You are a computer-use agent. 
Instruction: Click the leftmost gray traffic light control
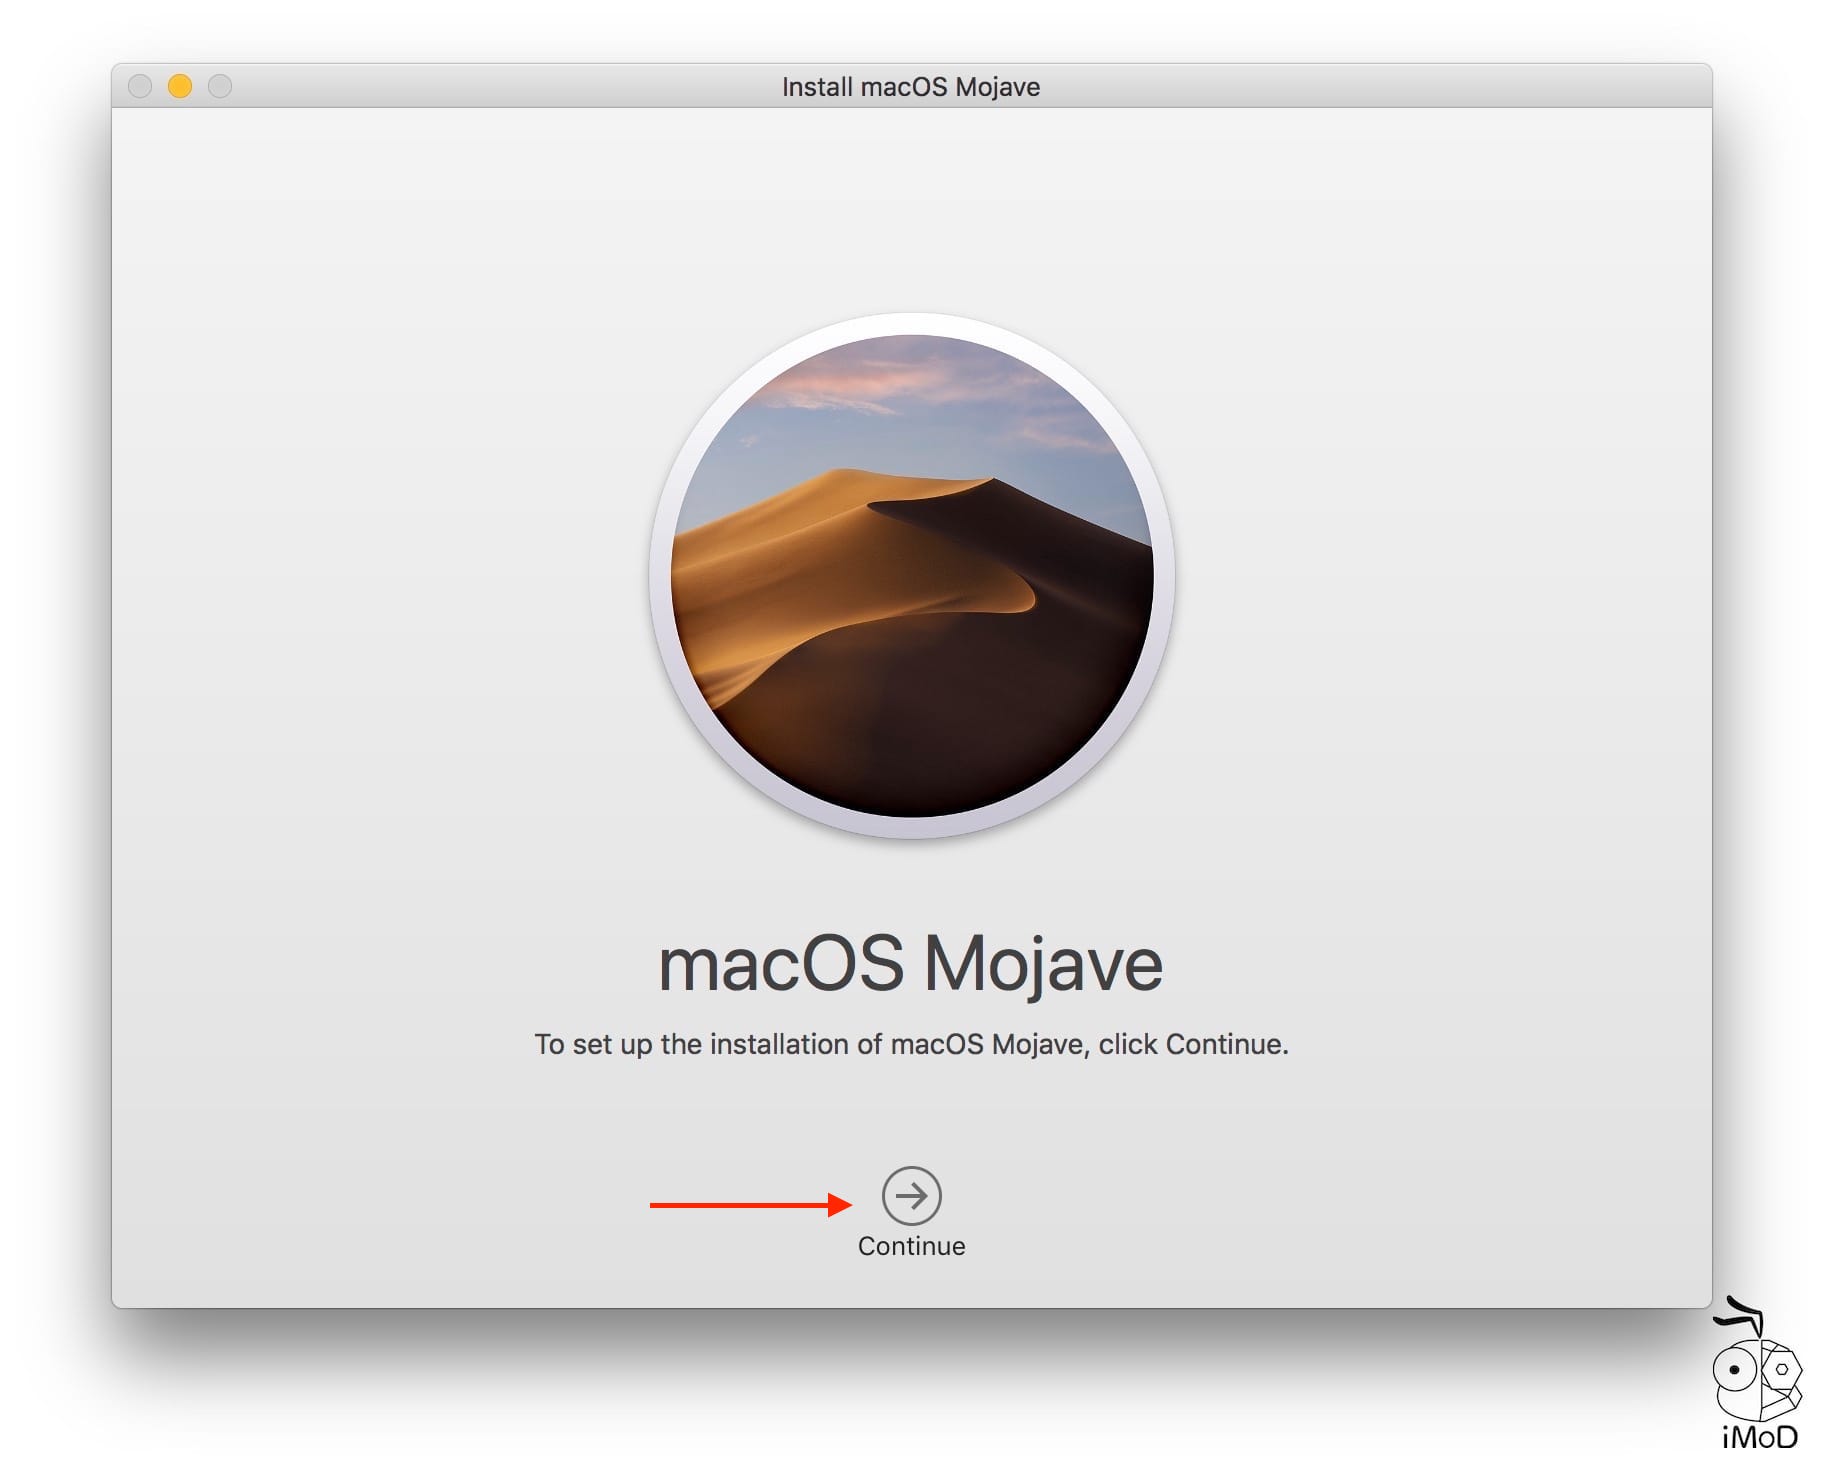click(x=141, y=87)
